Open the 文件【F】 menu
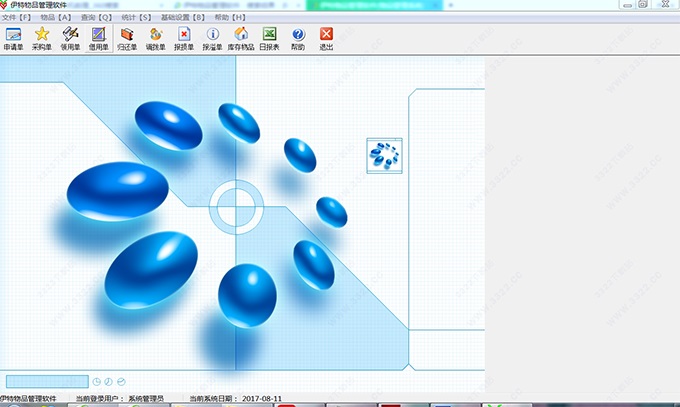Image resolution: width=680 pixels, height=407 pixels. click(16, 17)
